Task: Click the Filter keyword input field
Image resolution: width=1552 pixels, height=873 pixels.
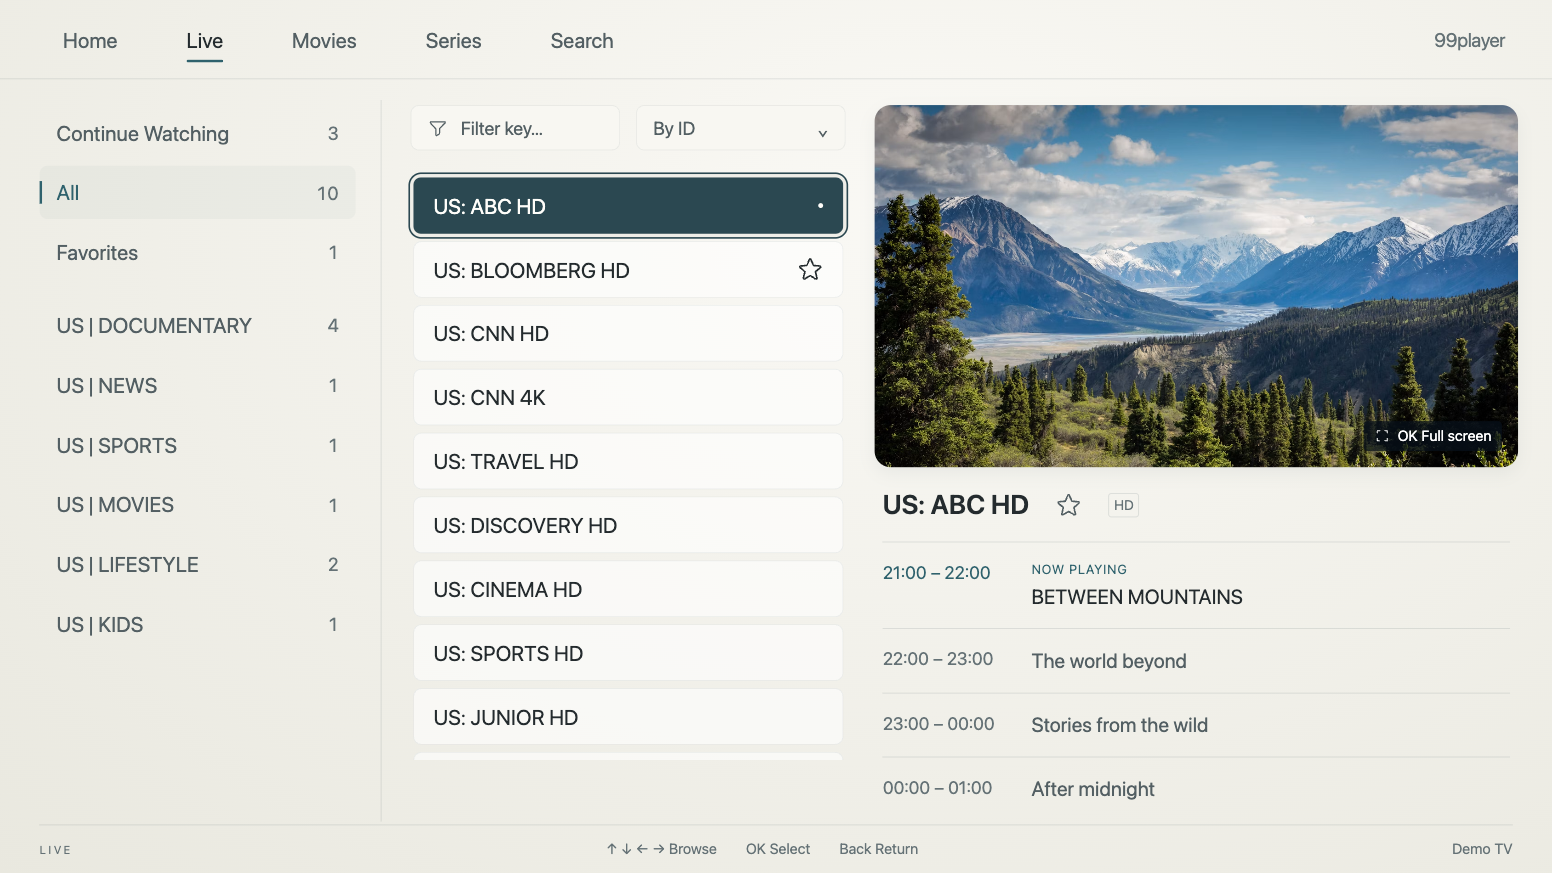Action: tap(516, 129)
